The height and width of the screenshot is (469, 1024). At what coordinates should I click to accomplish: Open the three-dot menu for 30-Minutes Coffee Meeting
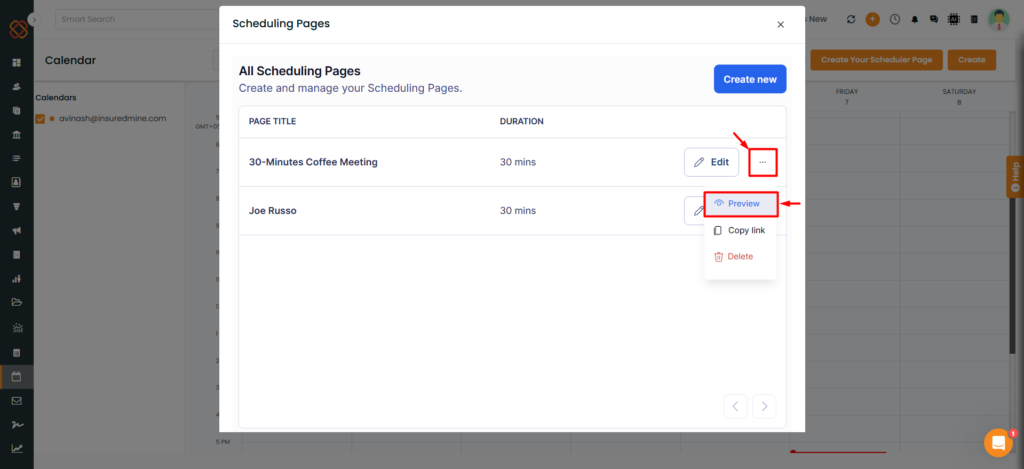[762, 162]
